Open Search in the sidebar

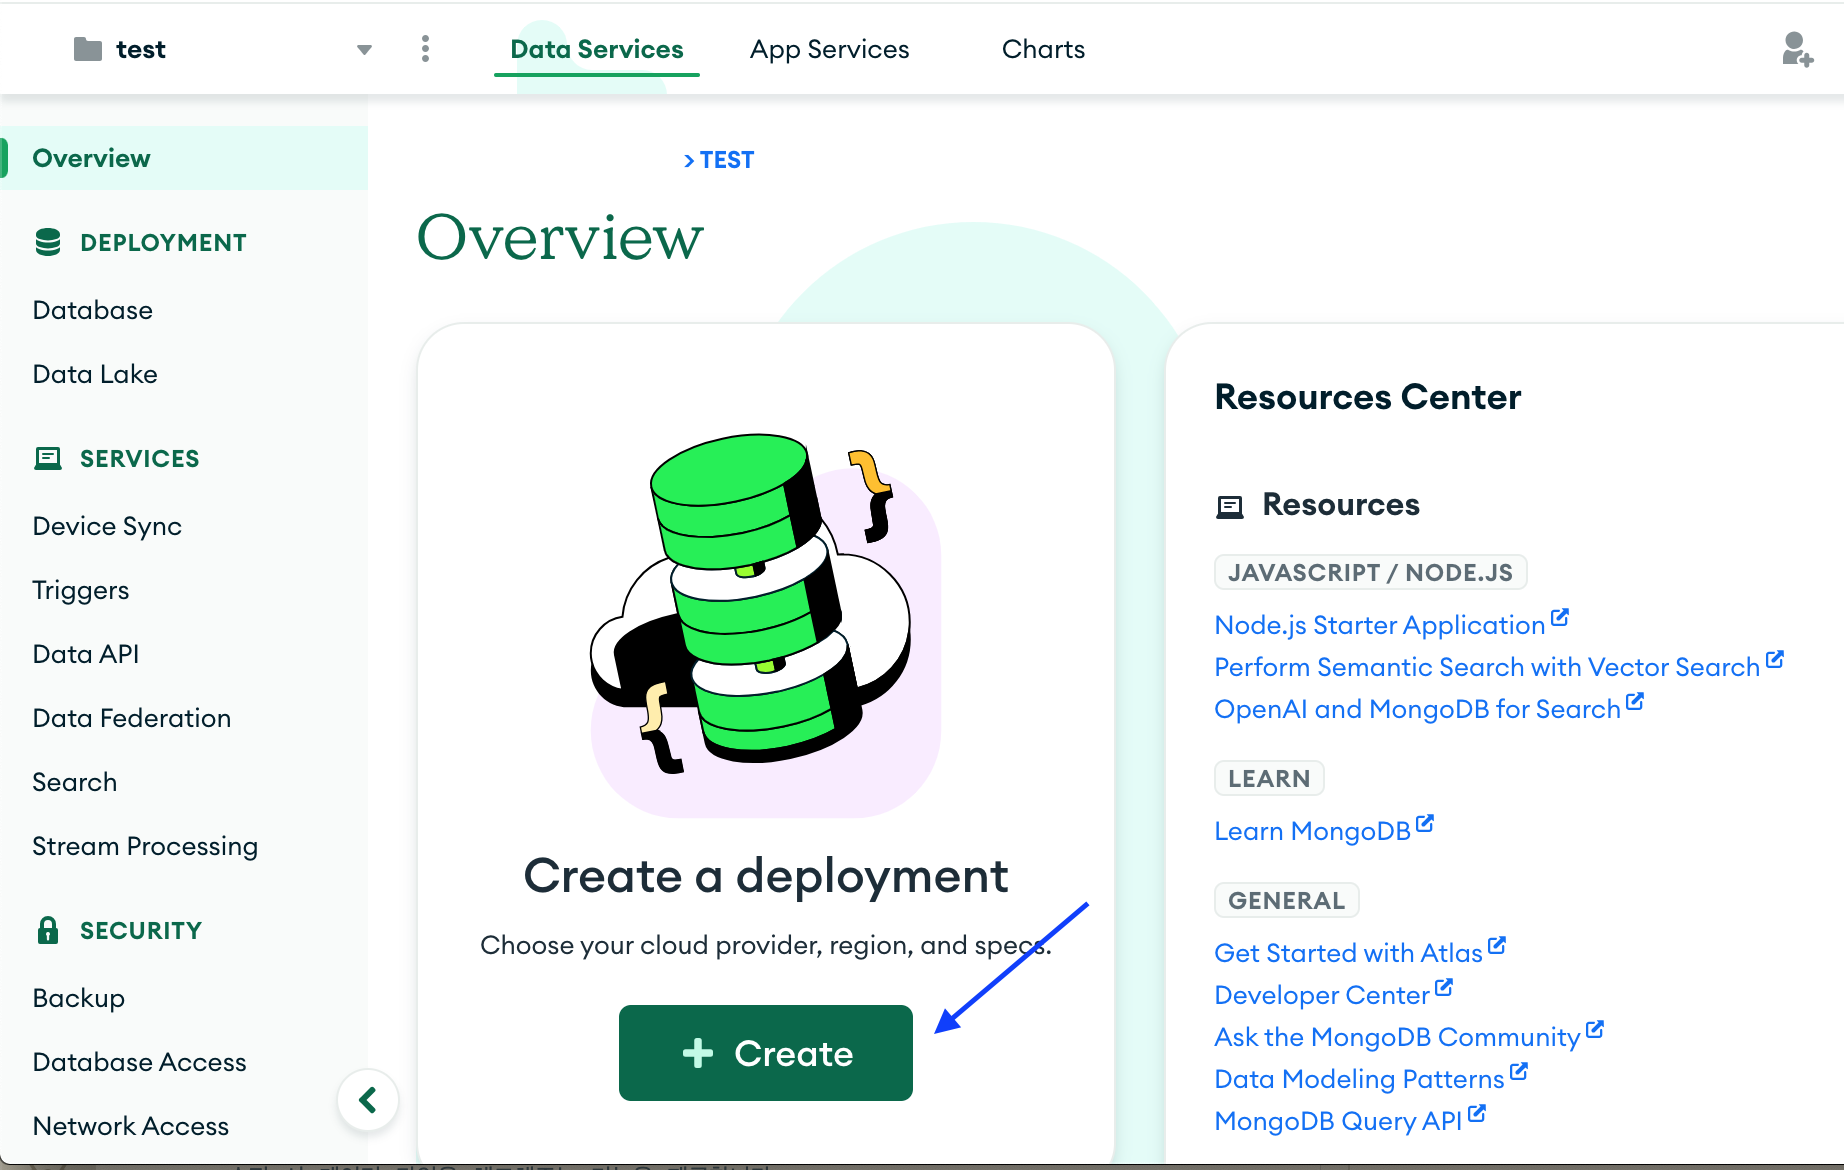pyautogui.click(x=75, y=782)
